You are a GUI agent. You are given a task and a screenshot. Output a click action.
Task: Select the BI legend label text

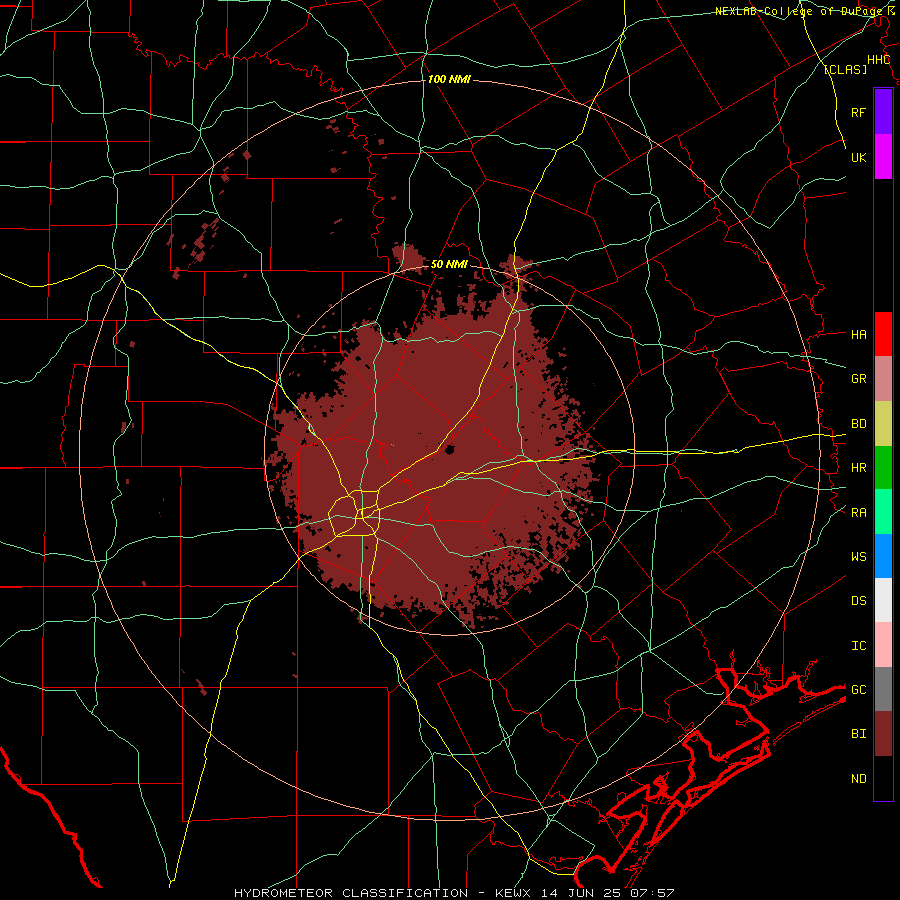(858, 734)
